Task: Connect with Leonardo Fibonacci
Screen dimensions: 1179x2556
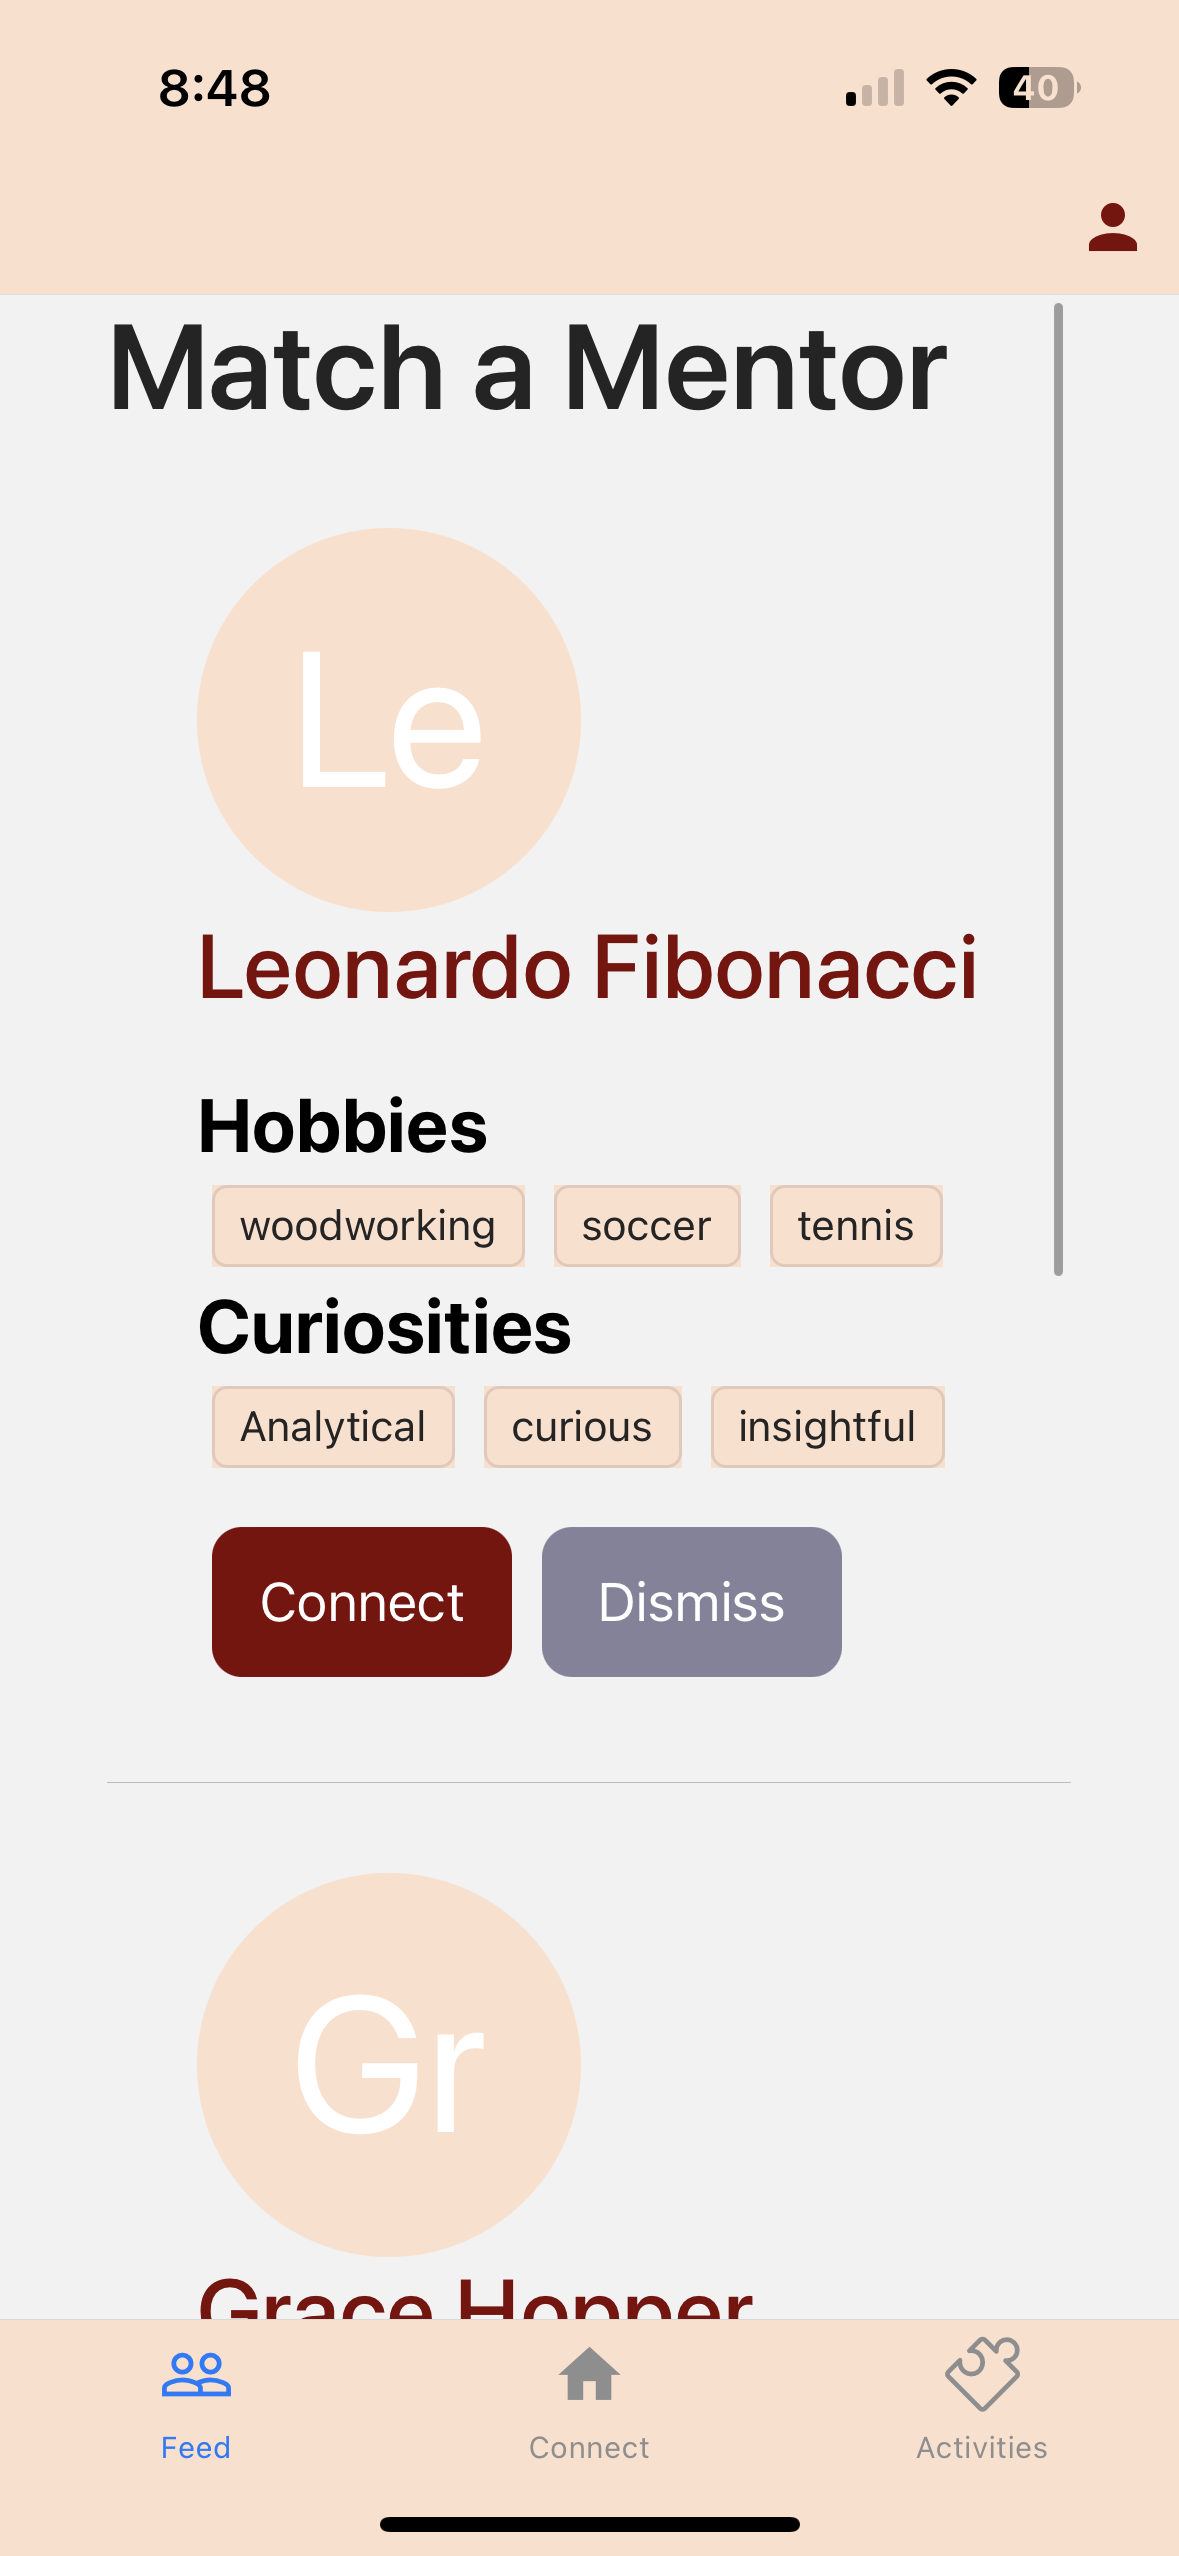Action: click(x=362, y=1602)
